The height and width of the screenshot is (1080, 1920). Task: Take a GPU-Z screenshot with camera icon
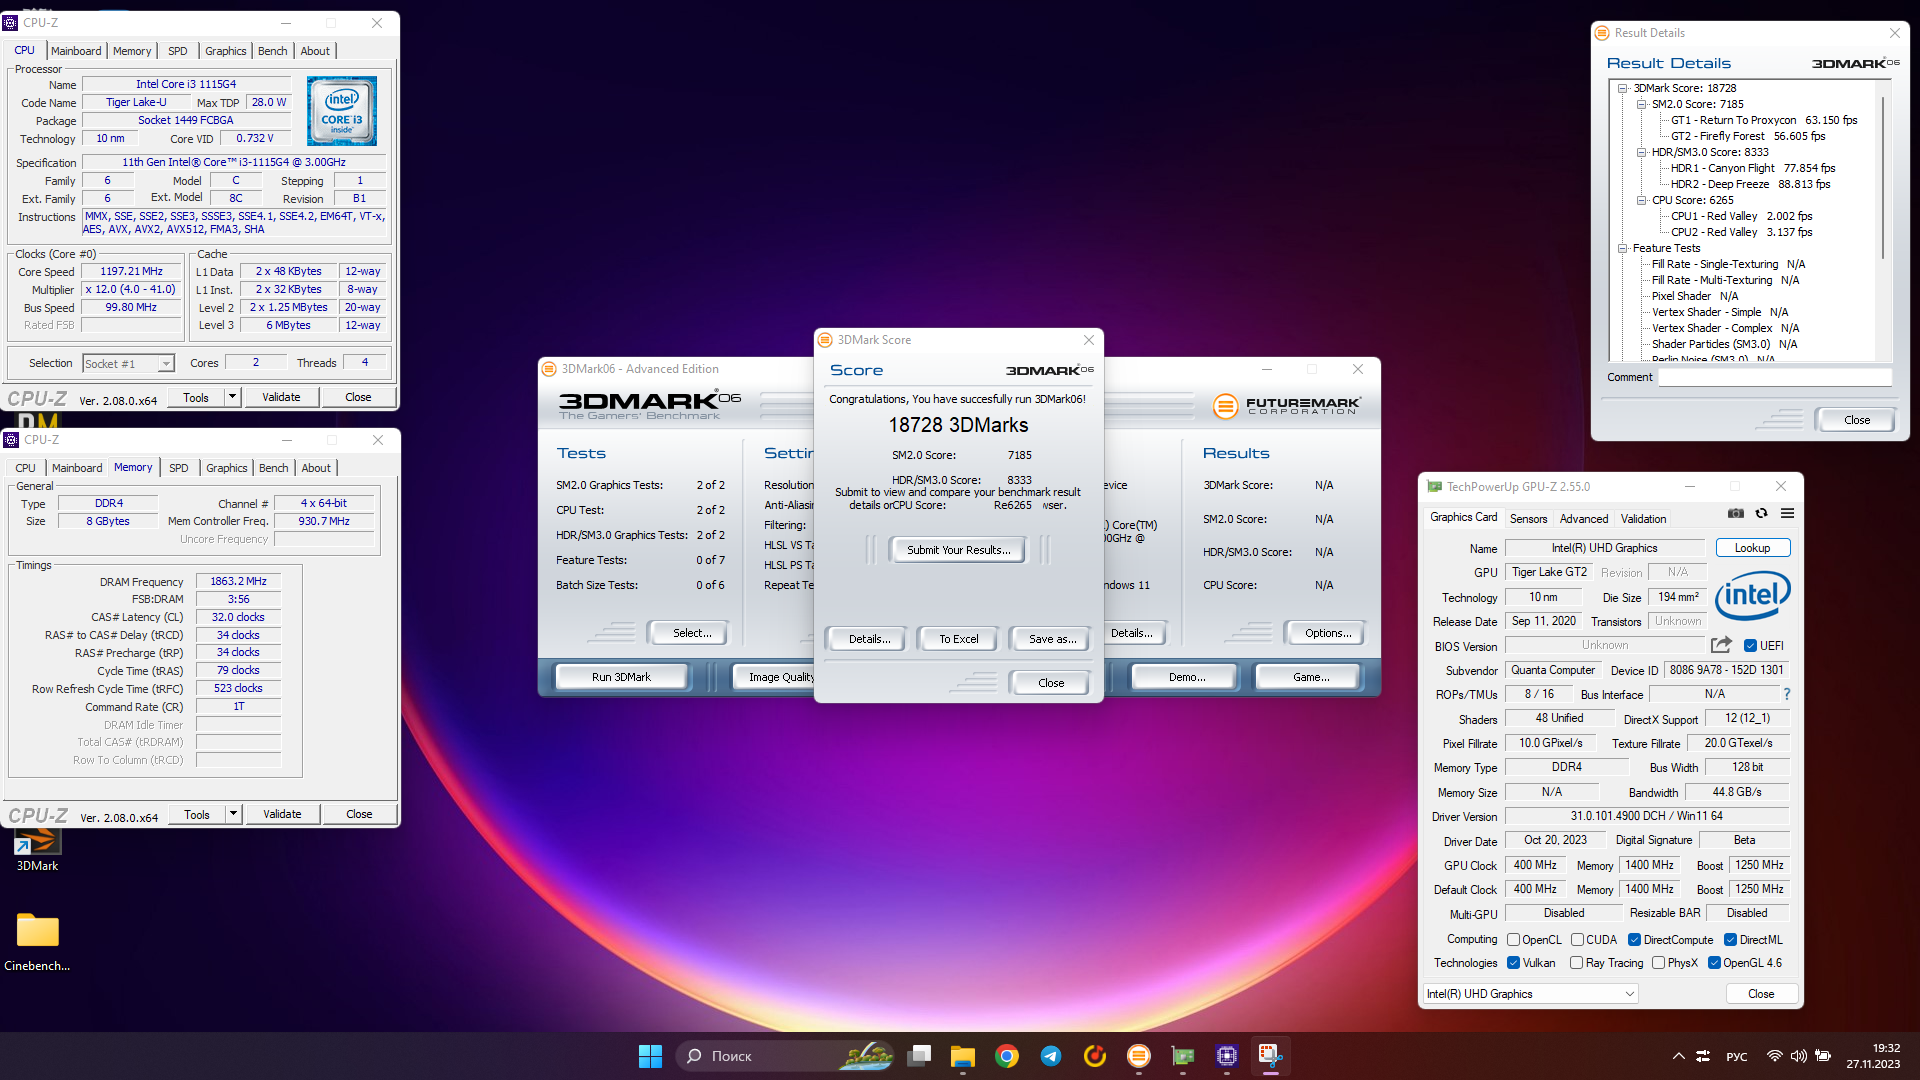click(x=1736, y=513)
